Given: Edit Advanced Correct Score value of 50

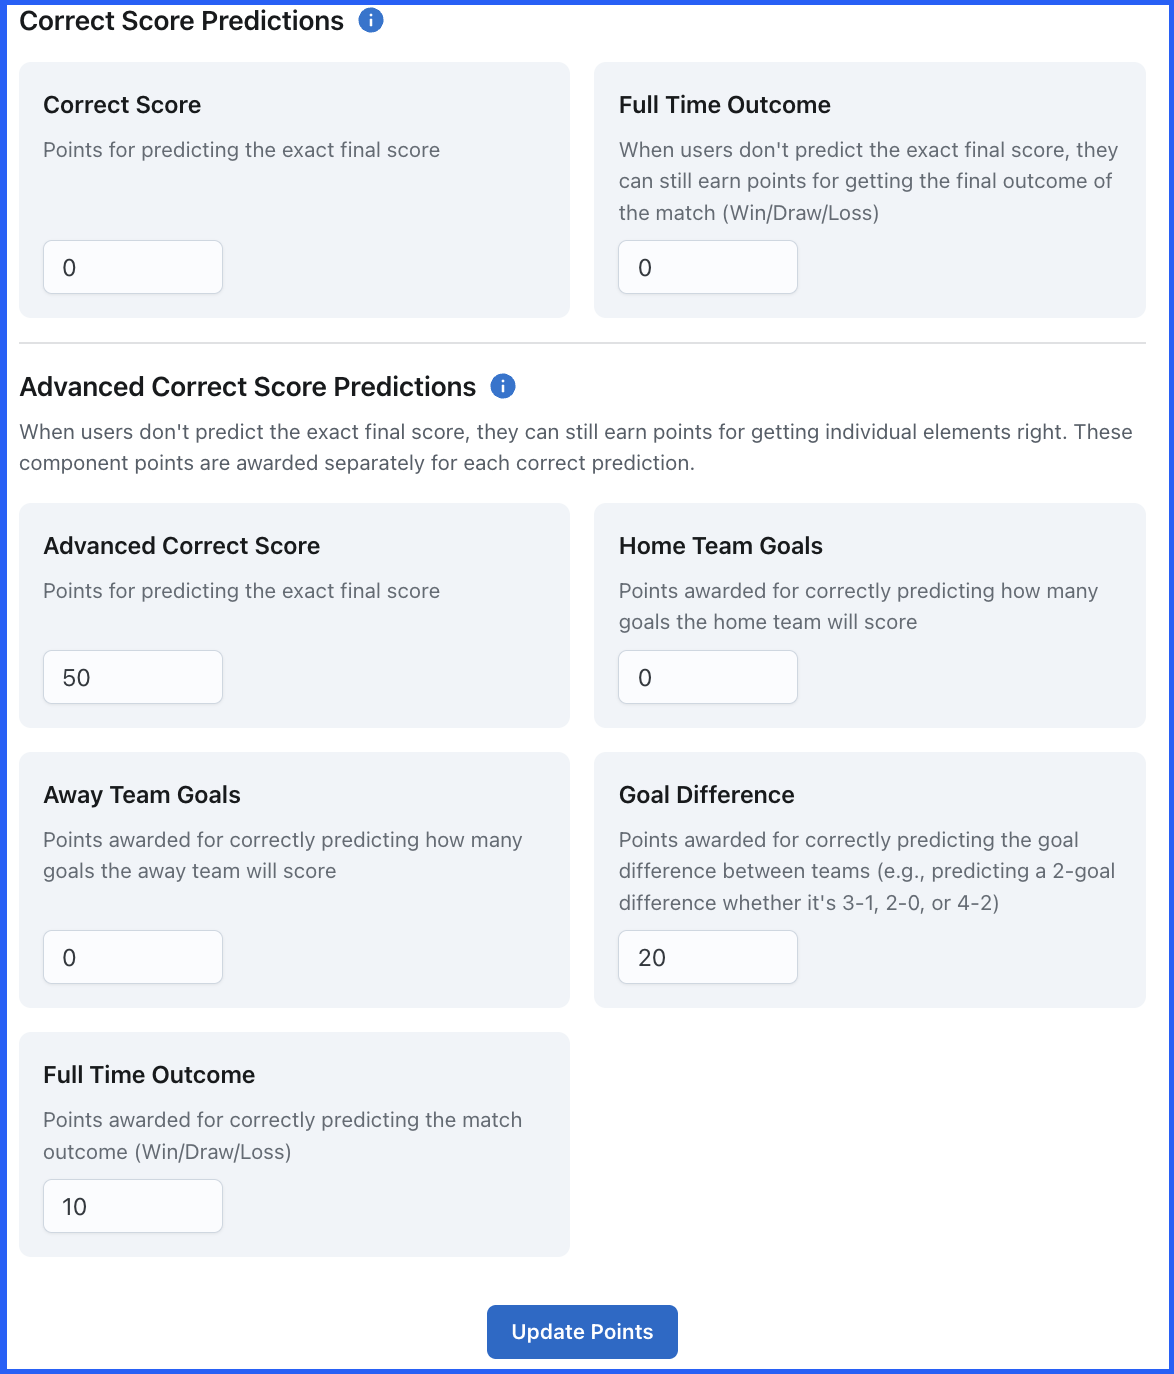Looking at the screenshot, I should pyautogui.click(x=133, y=677).
